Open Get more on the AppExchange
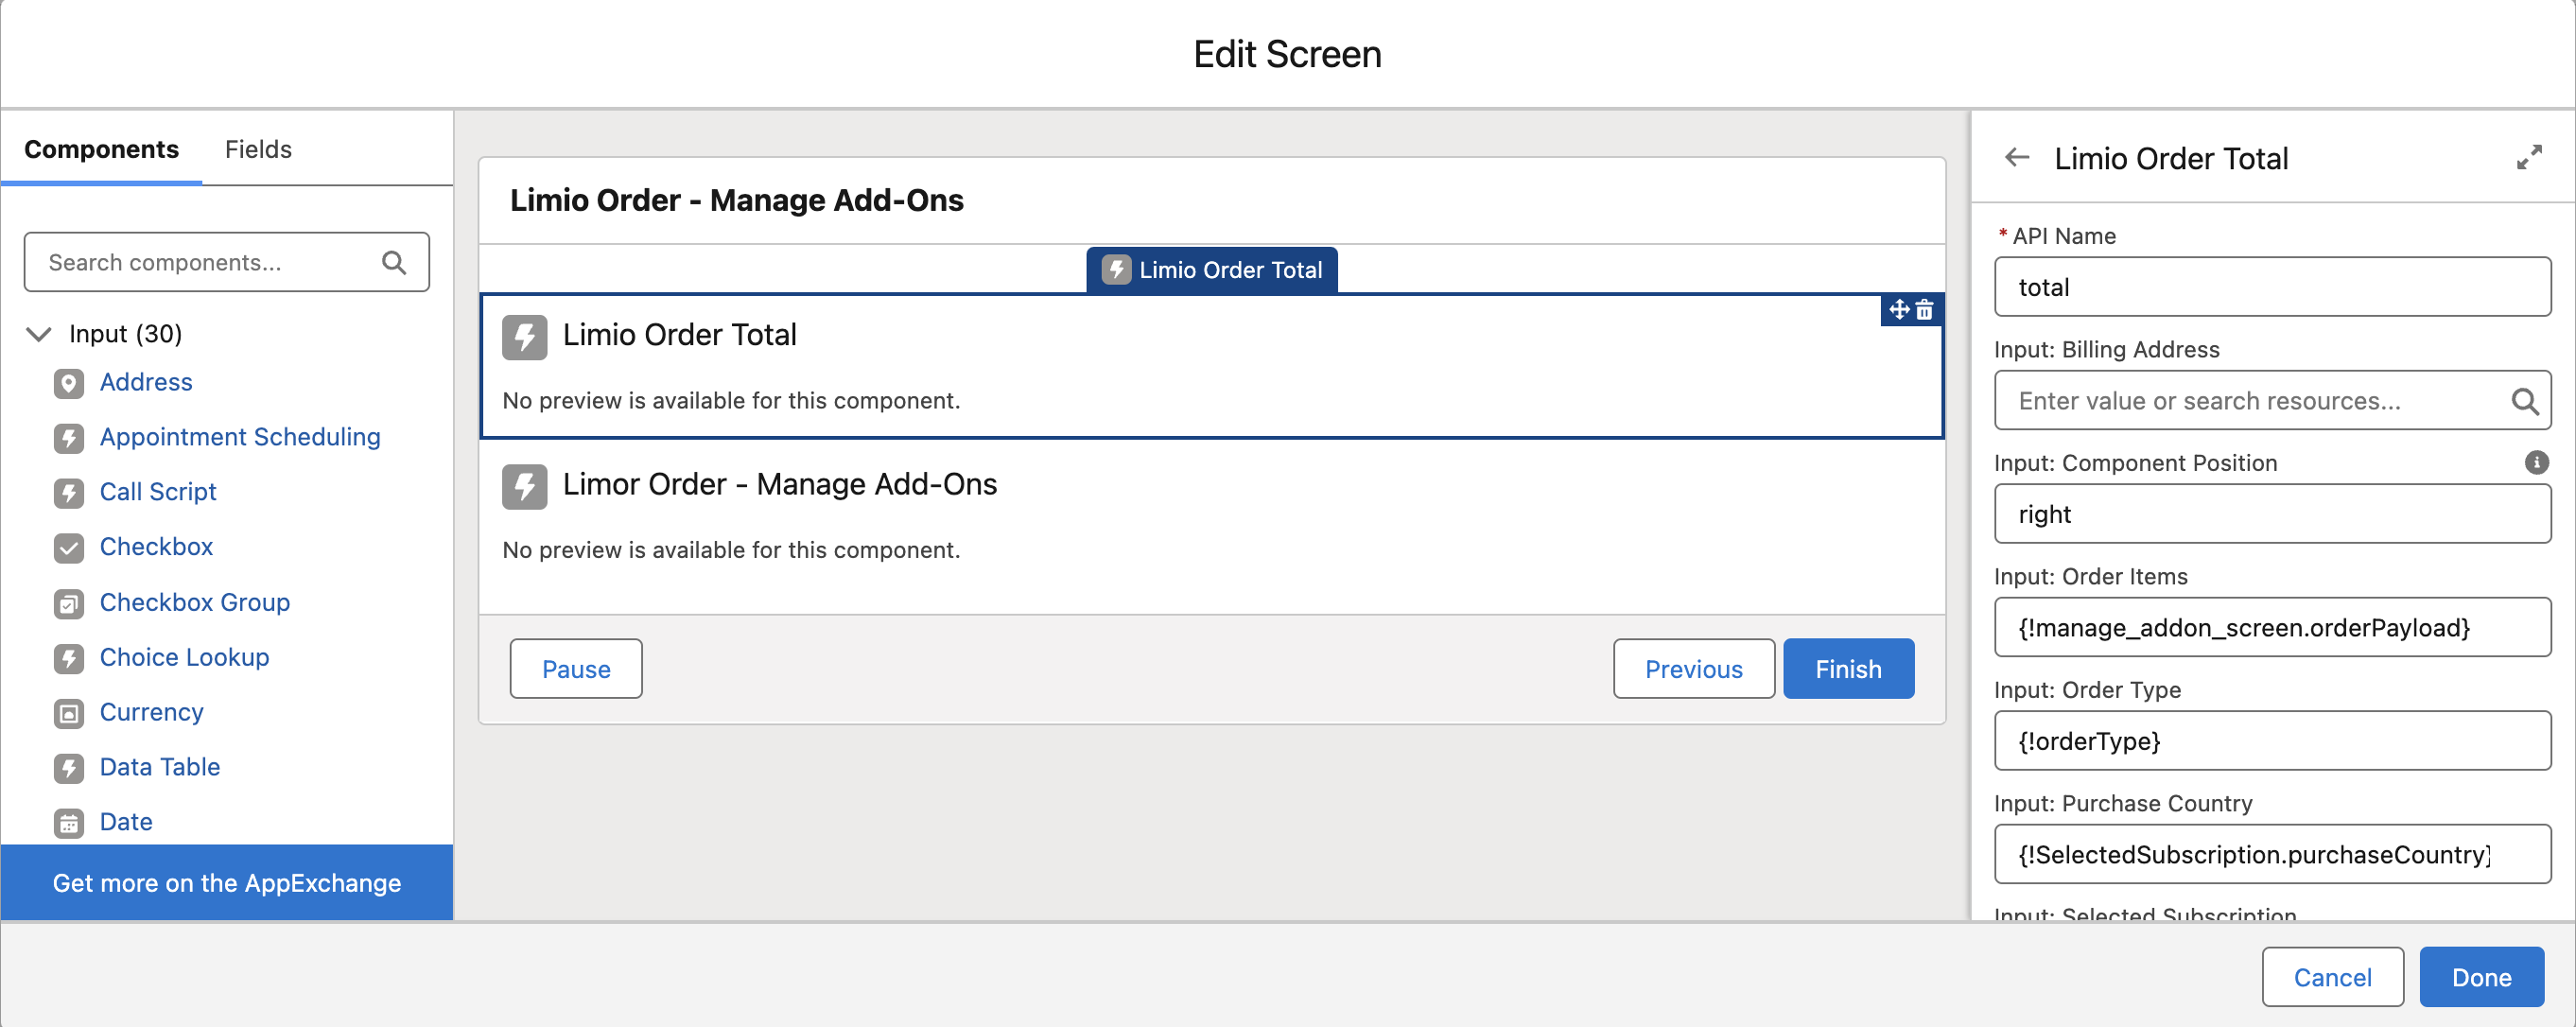The width and height of the screenshot is (2576, 1027). (227, 883)
